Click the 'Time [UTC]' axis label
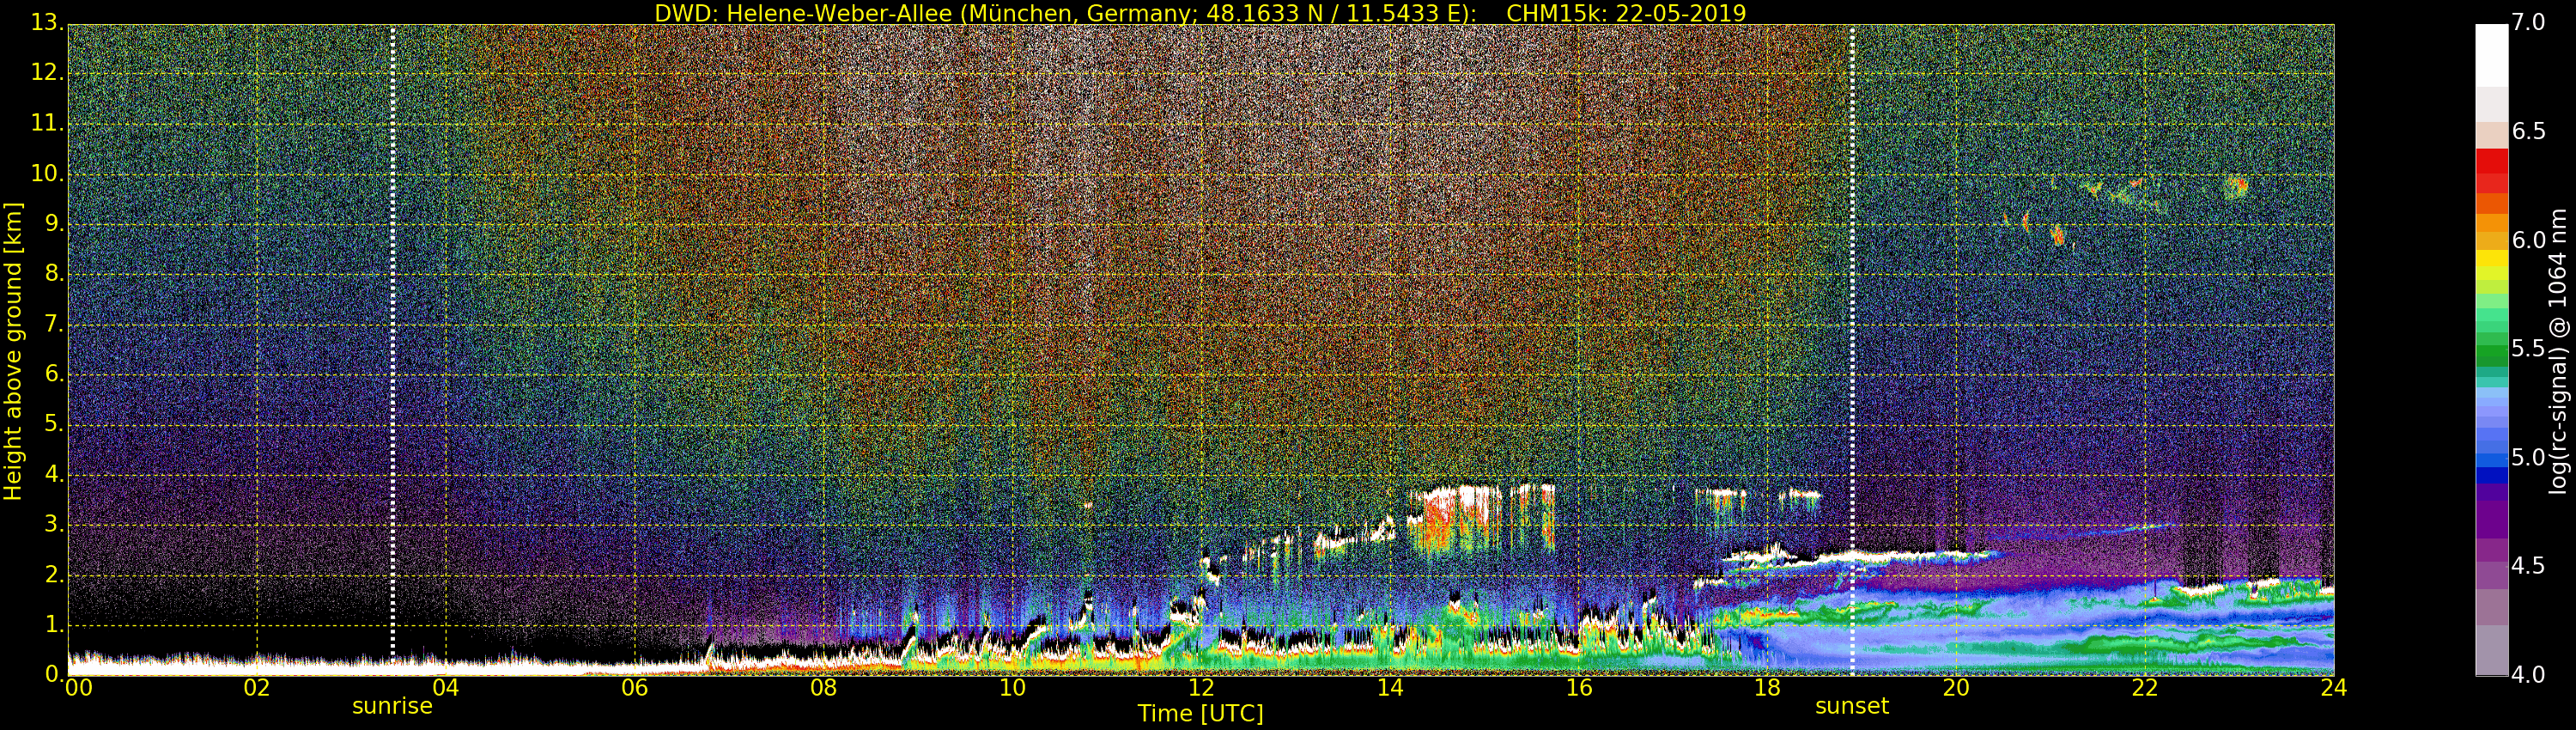Image resolution: width=2576 pixels, height=730 pixels. pos(1200,714)
